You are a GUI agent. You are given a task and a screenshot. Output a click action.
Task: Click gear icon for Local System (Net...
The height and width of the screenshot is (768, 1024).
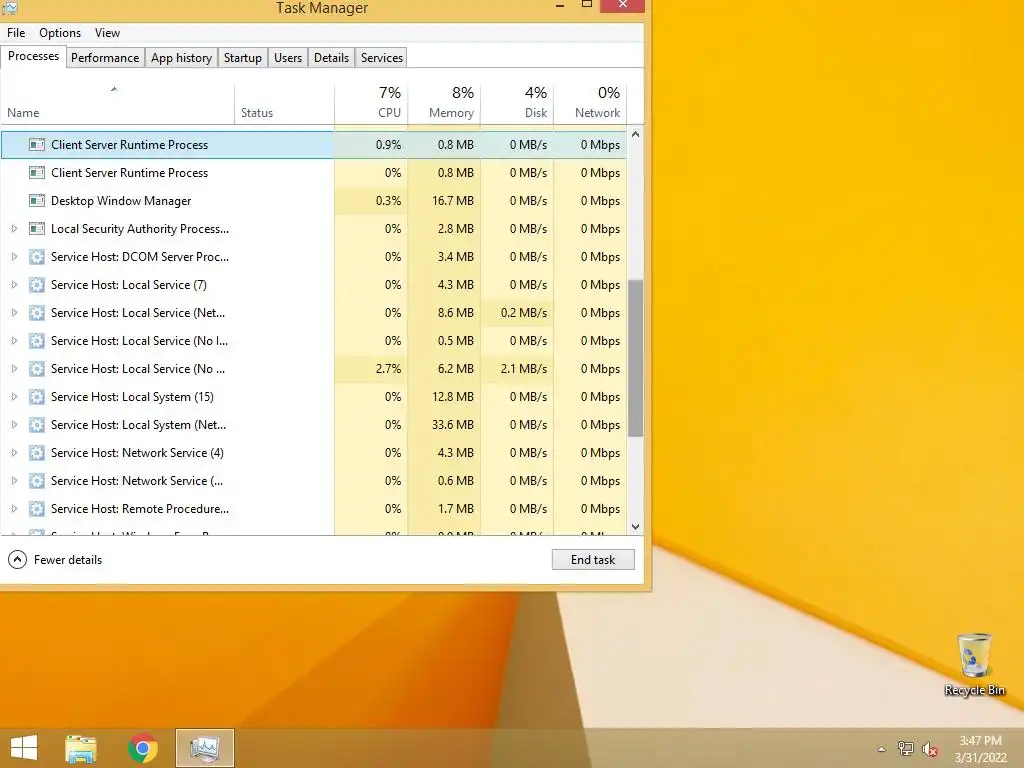[37, 425]
